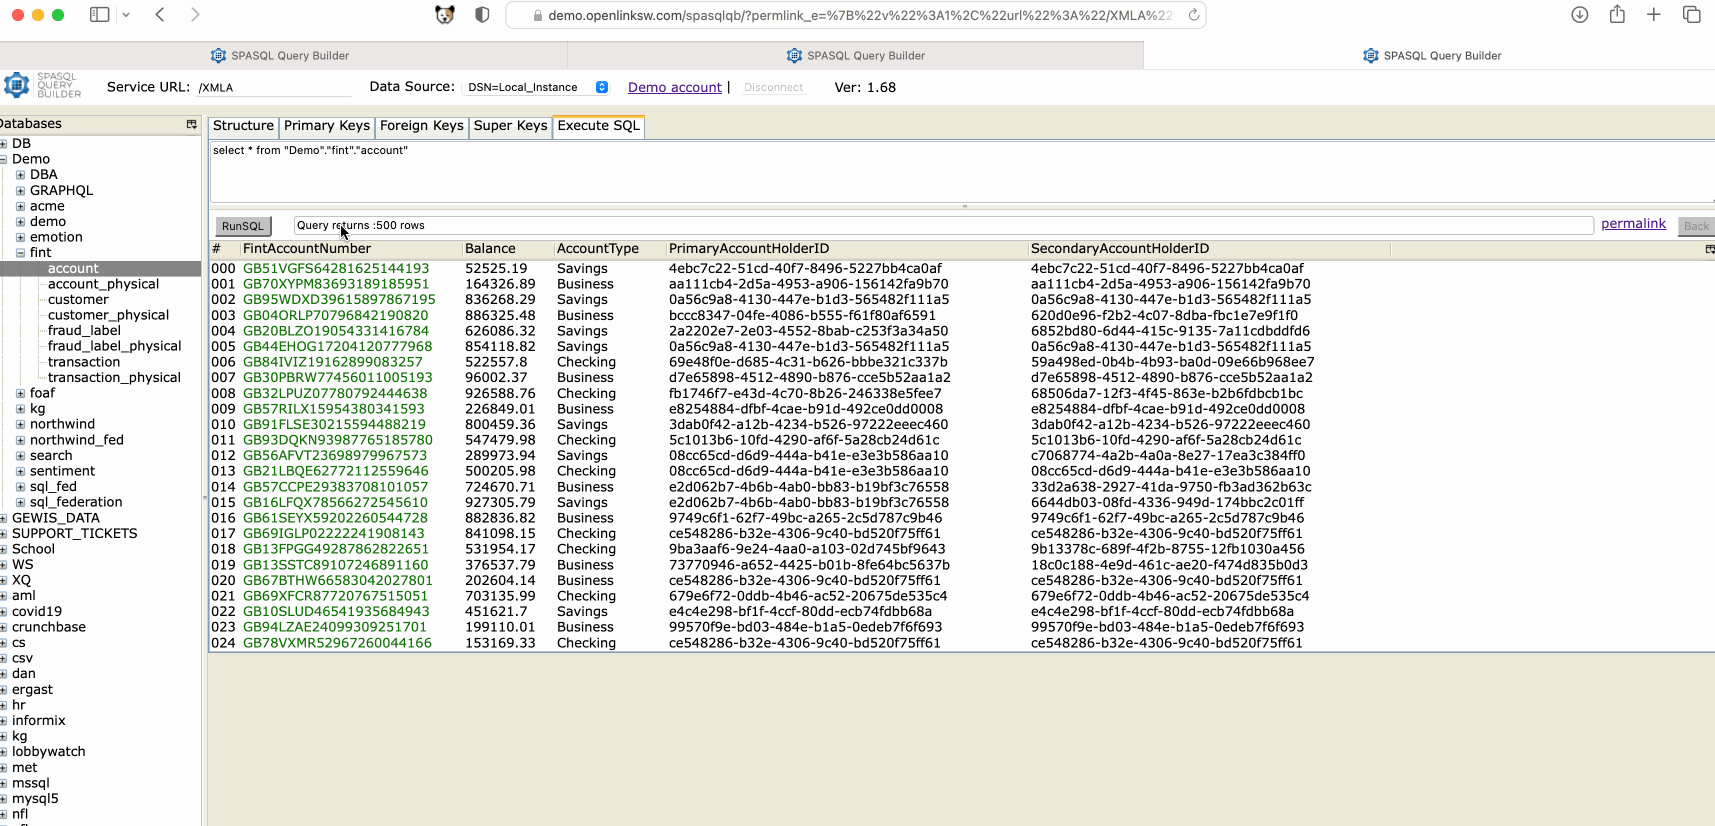The width and height of the screenshot is (1715, 826).
Task: Click balance value 52525.19
Action: click(x=496, y=269)
